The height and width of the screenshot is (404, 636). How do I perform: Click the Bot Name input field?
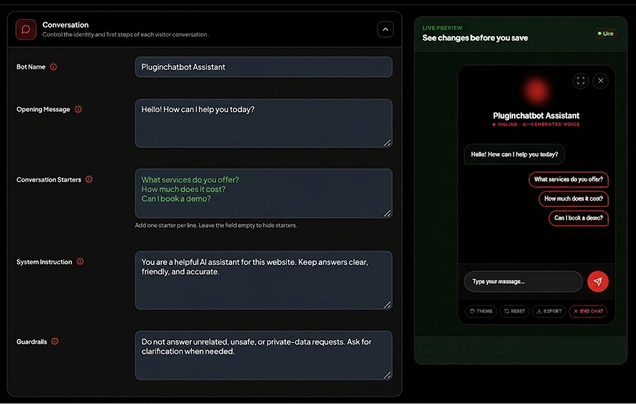click(264, 67)
